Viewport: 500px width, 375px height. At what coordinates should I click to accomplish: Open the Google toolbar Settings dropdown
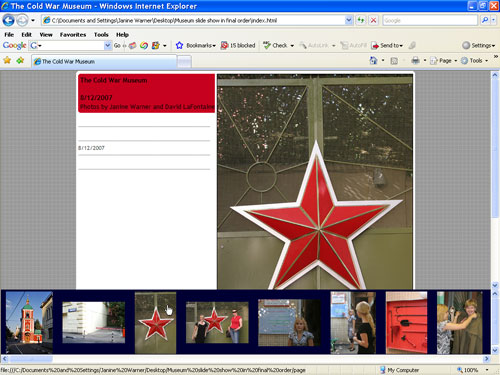(478, 45)
